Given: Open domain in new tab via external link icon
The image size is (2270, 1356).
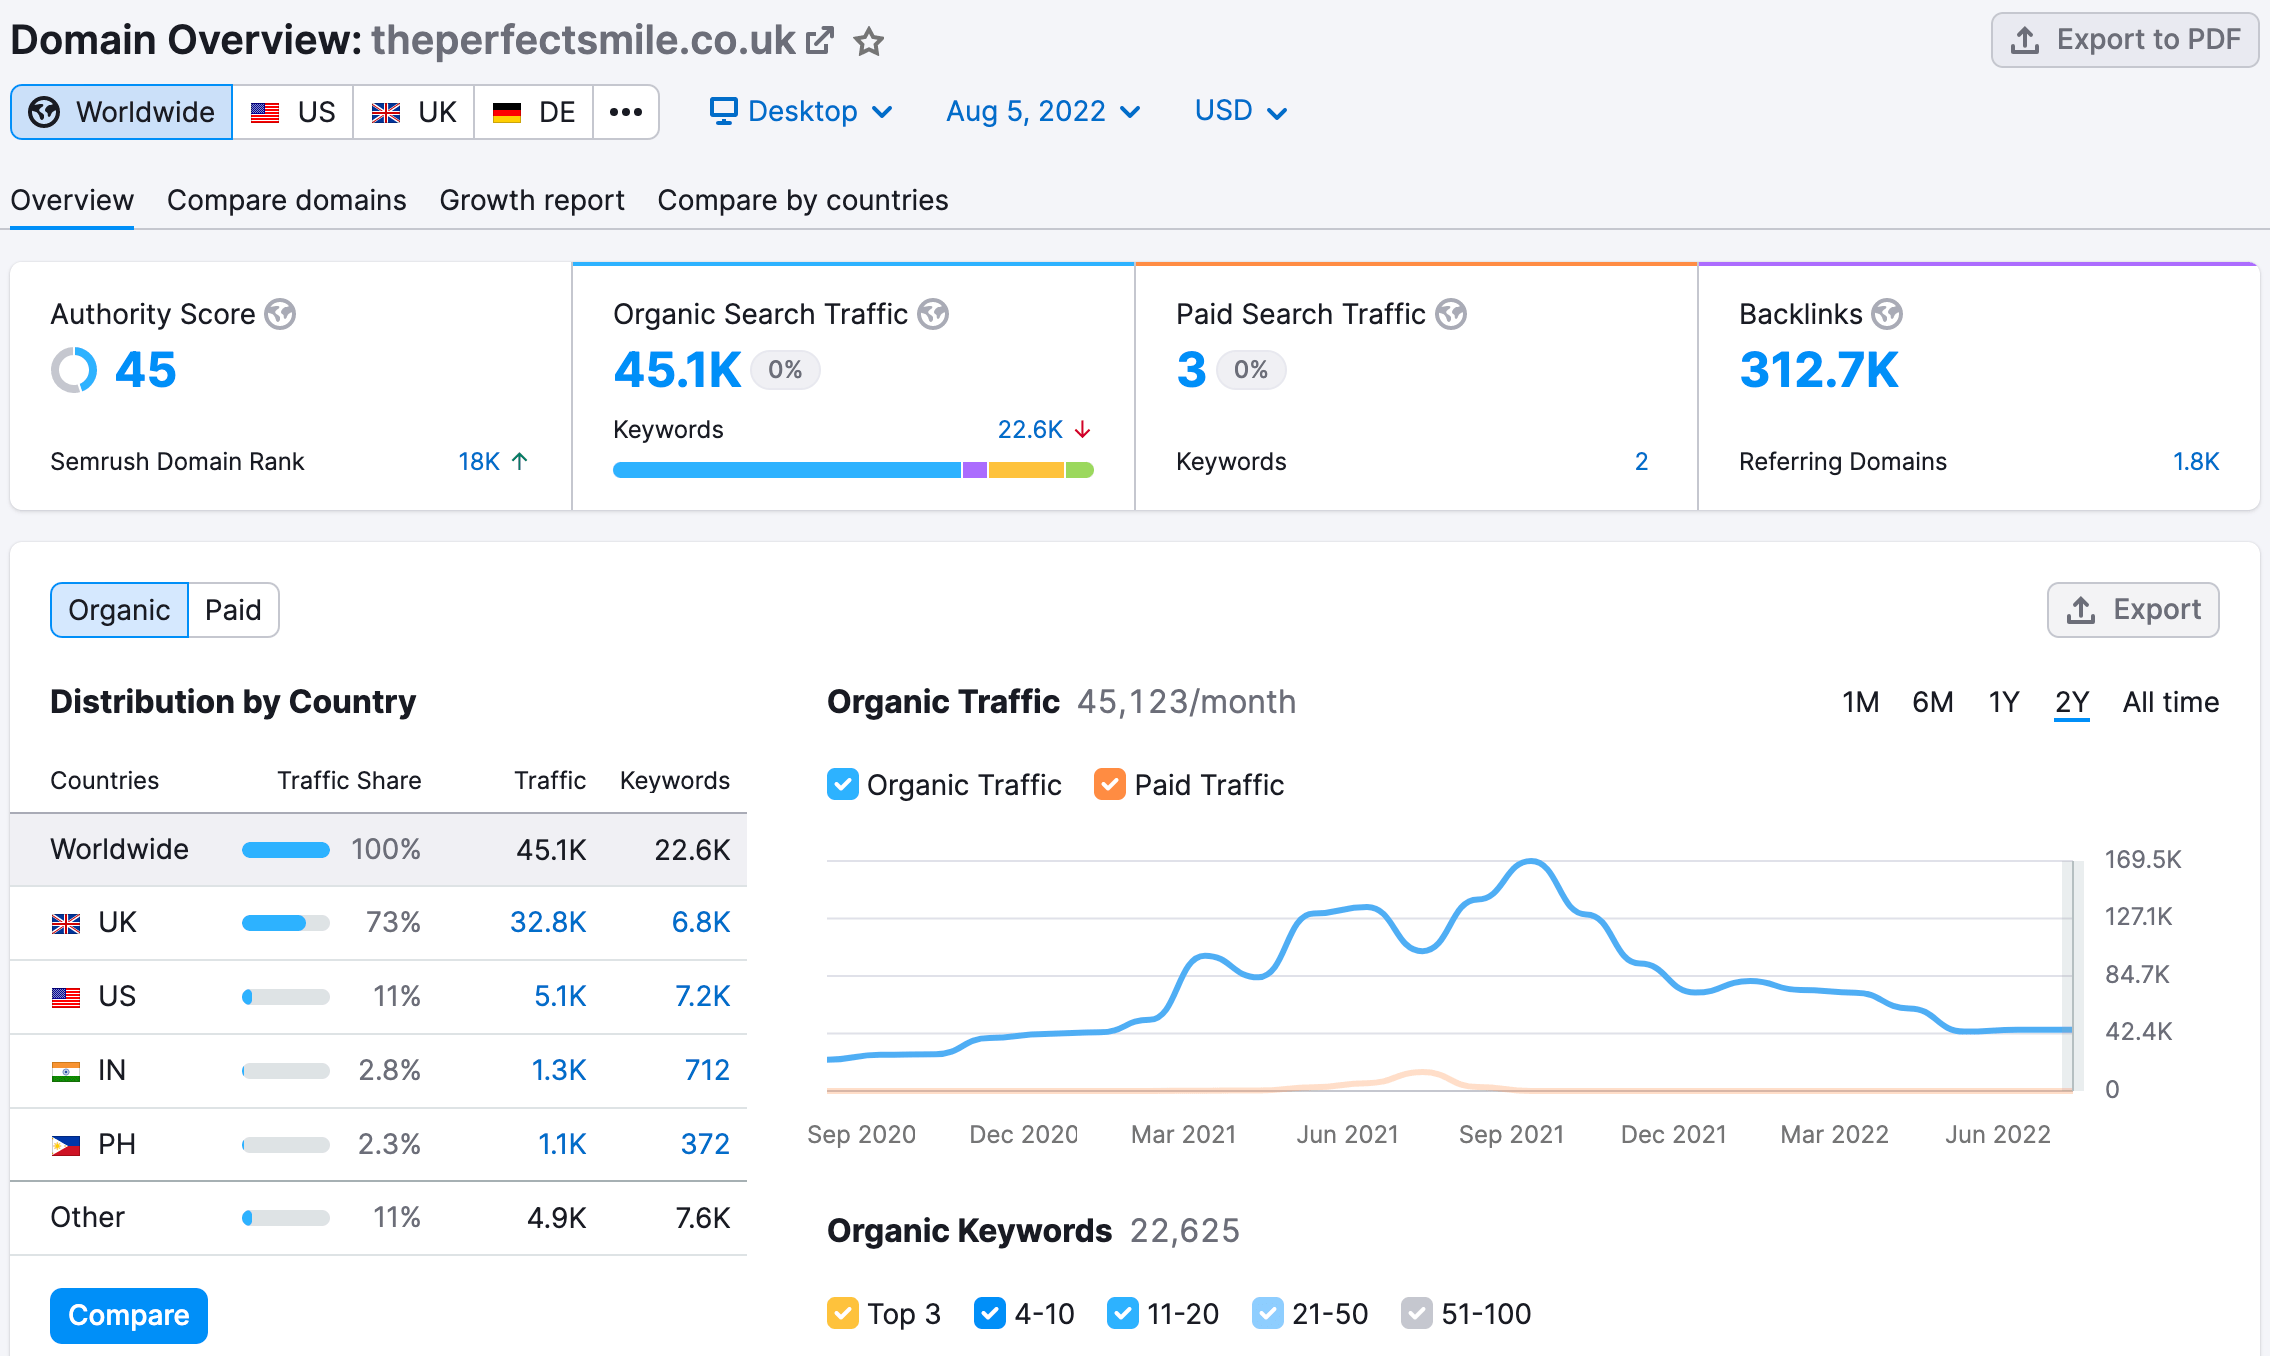Looking at the screenshot, I should coord(820,40).
